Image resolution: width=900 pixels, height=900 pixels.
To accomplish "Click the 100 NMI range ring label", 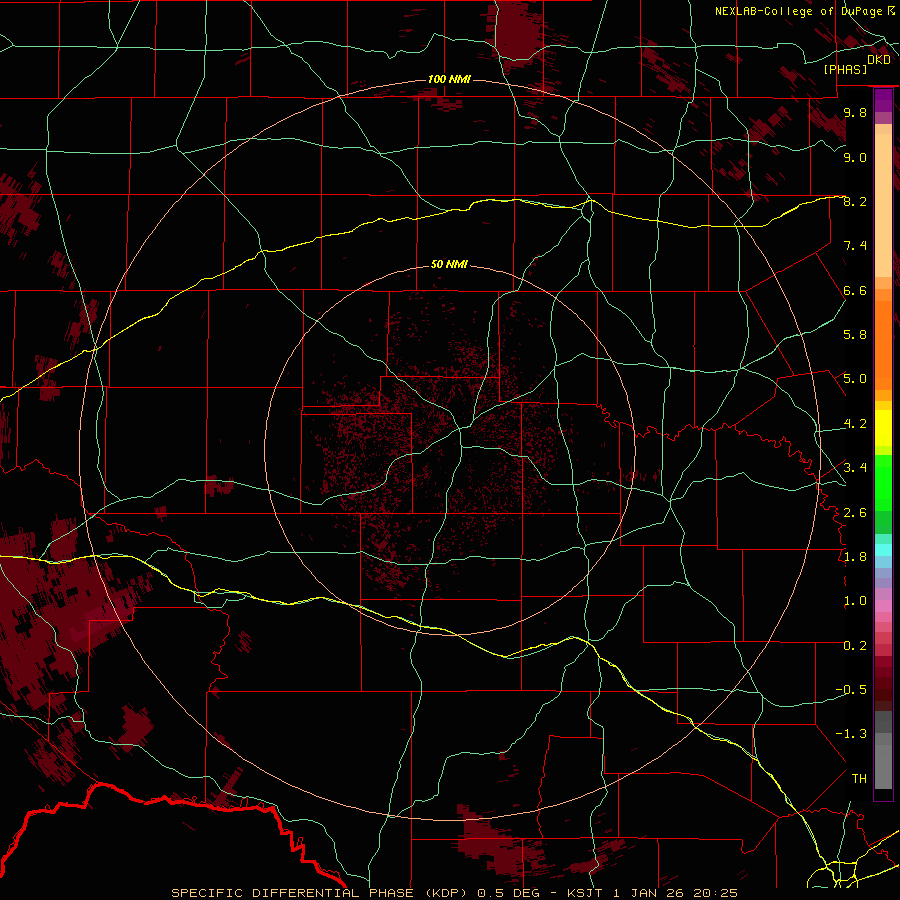I will 449,79.
